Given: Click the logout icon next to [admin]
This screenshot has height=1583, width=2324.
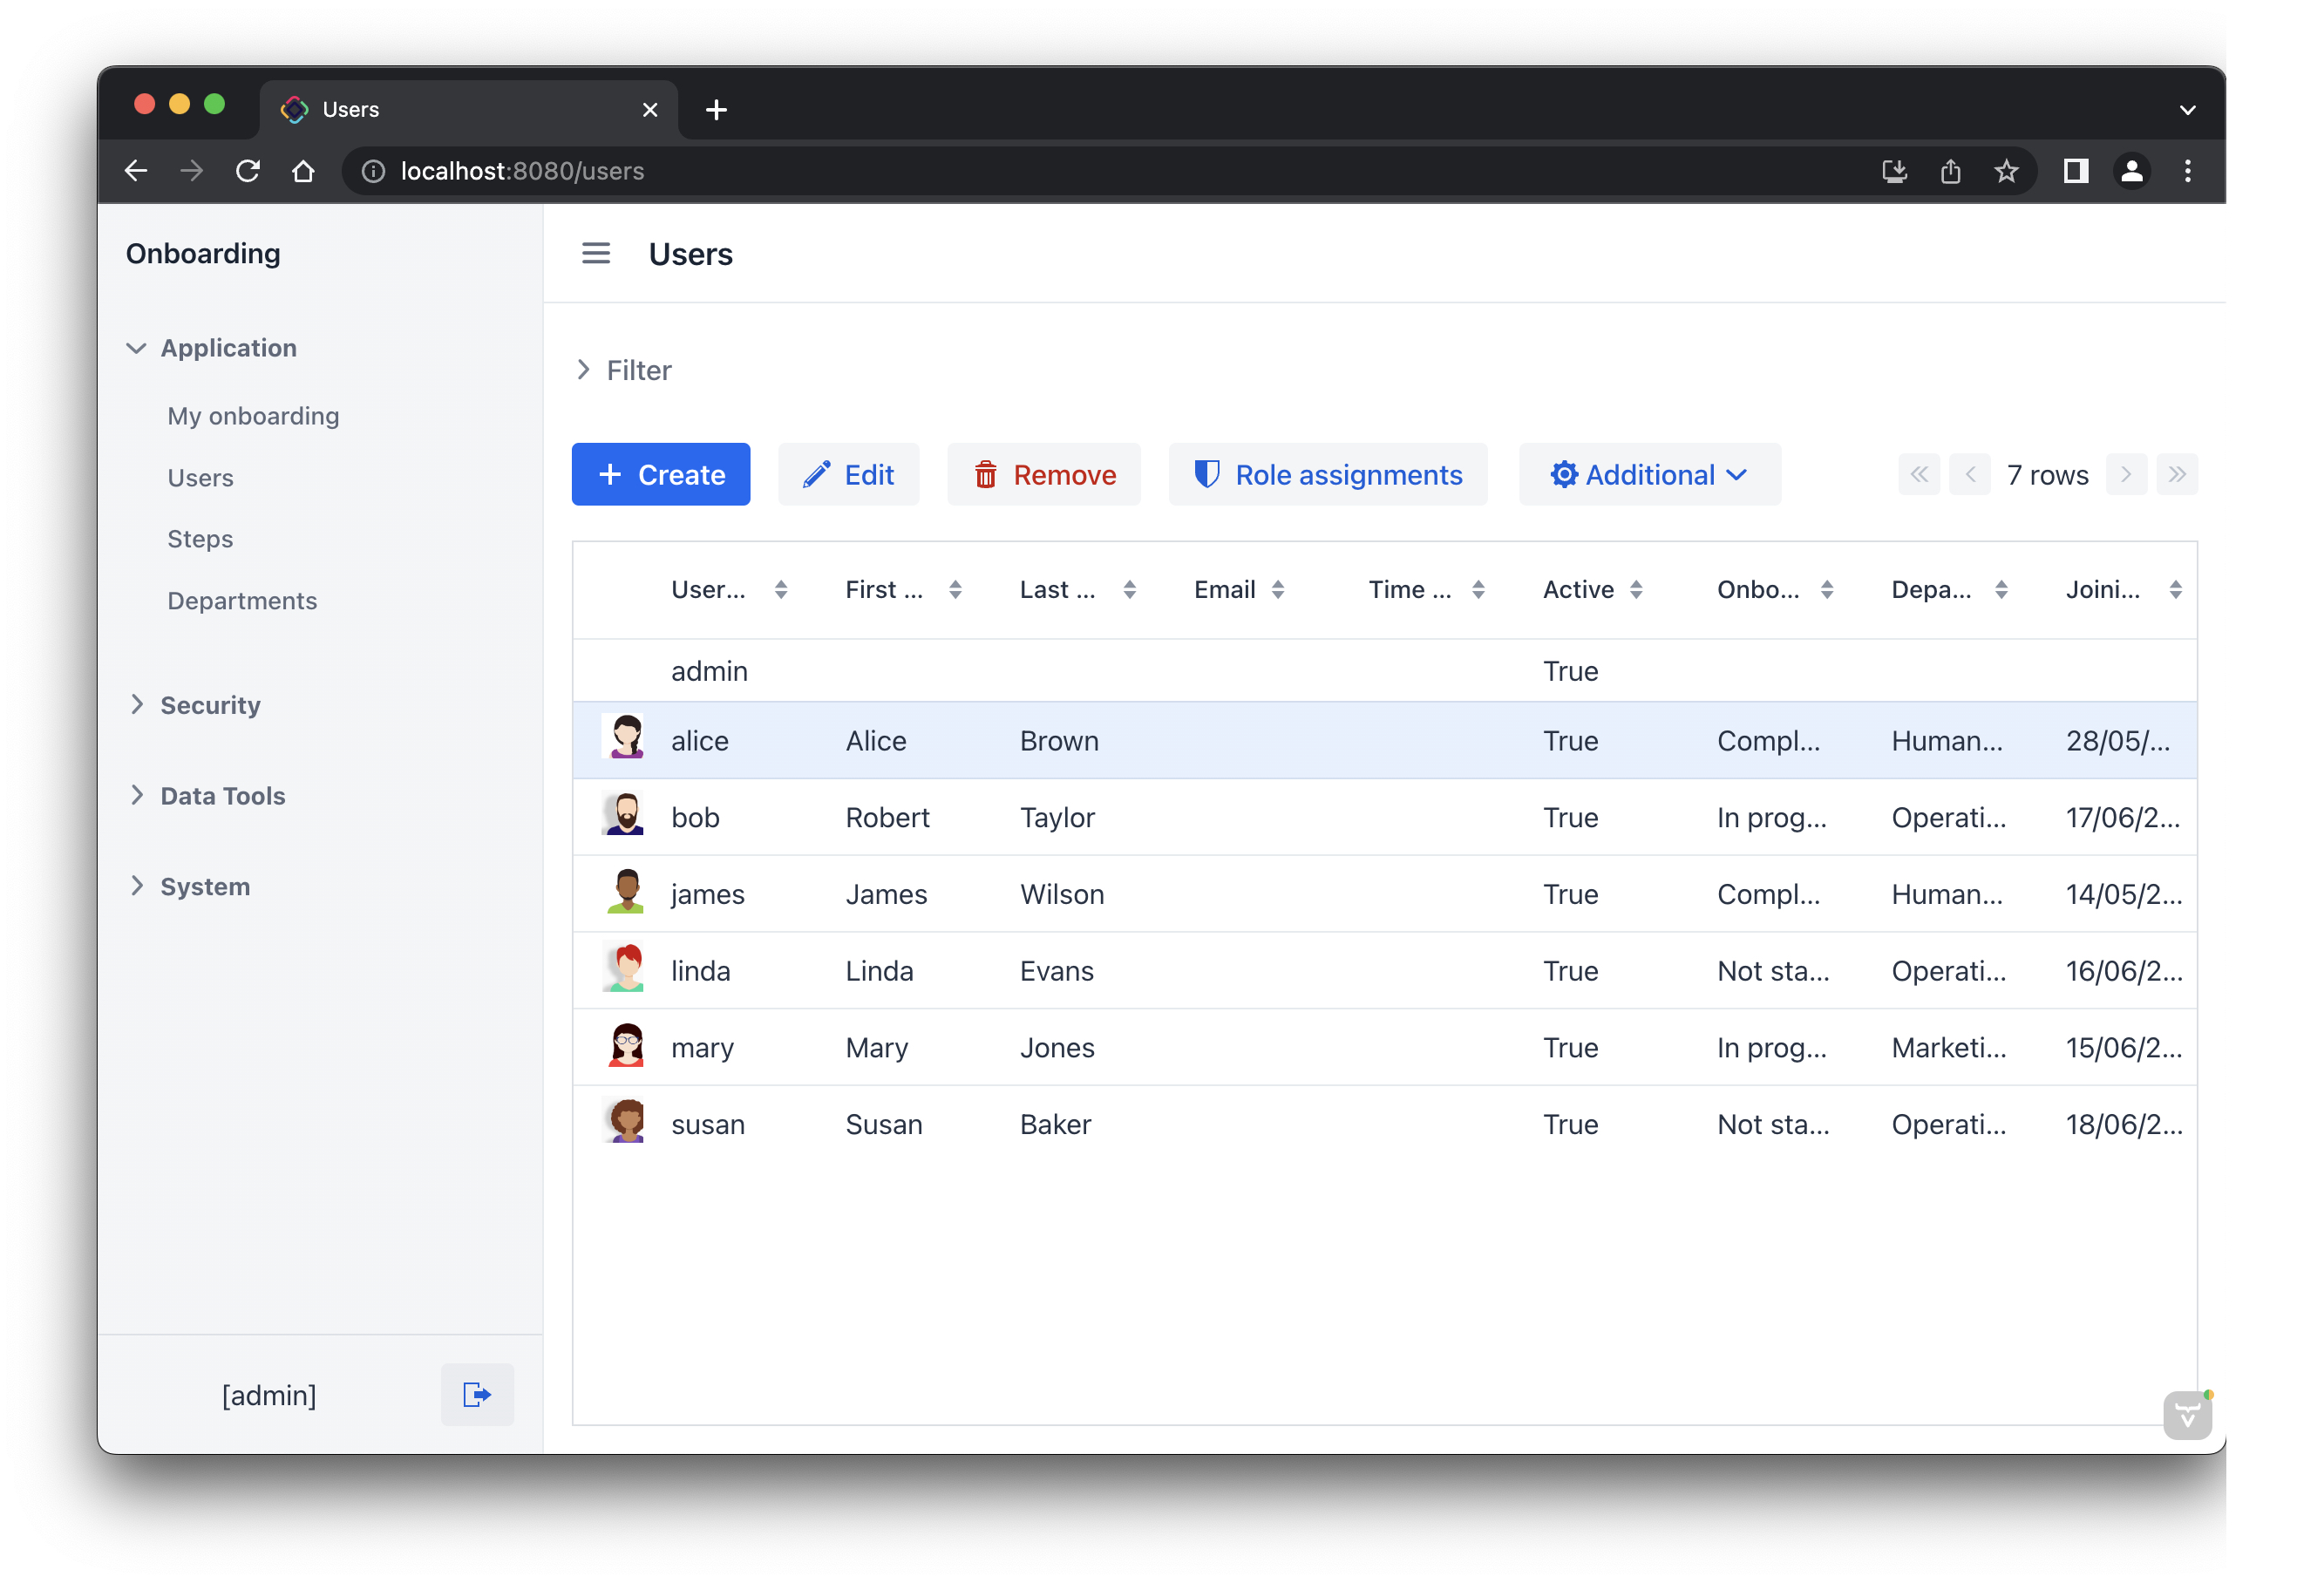Looking at the screenshot, I should point(477,1394).
